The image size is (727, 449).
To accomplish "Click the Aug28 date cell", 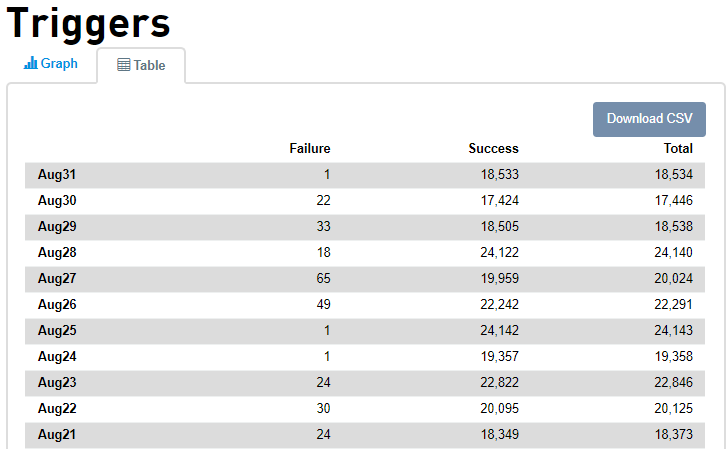I will click(x=57, y=253).
